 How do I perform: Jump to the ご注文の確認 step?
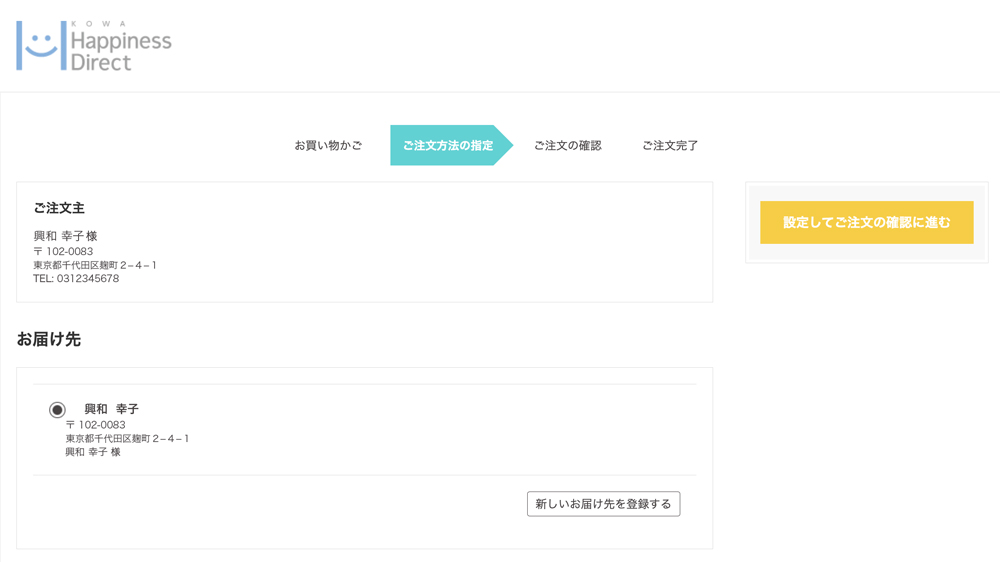click(567, 146)
